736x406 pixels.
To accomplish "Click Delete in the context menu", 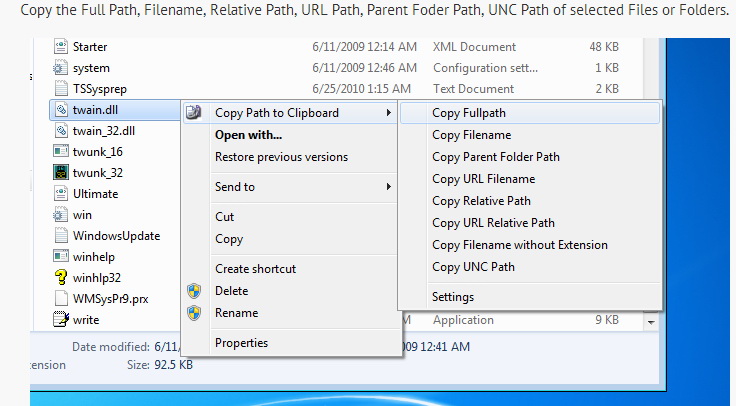I will coord(231,291).
